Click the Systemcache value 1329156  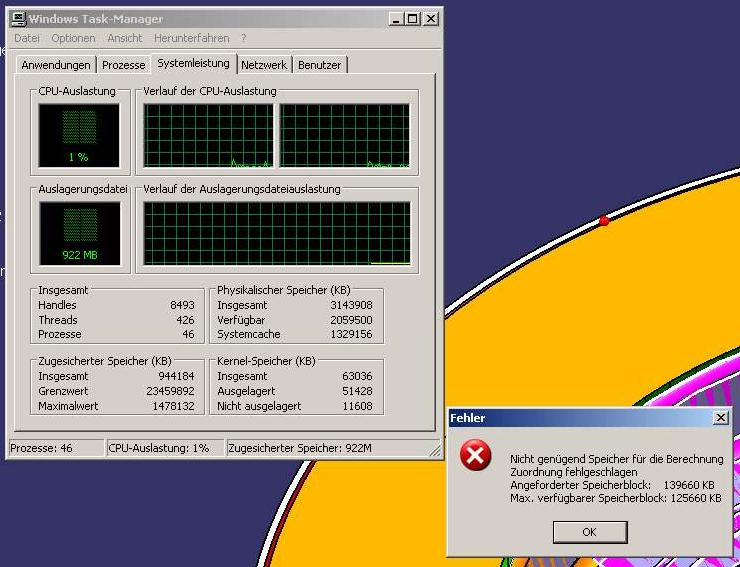tap(351, 334)
